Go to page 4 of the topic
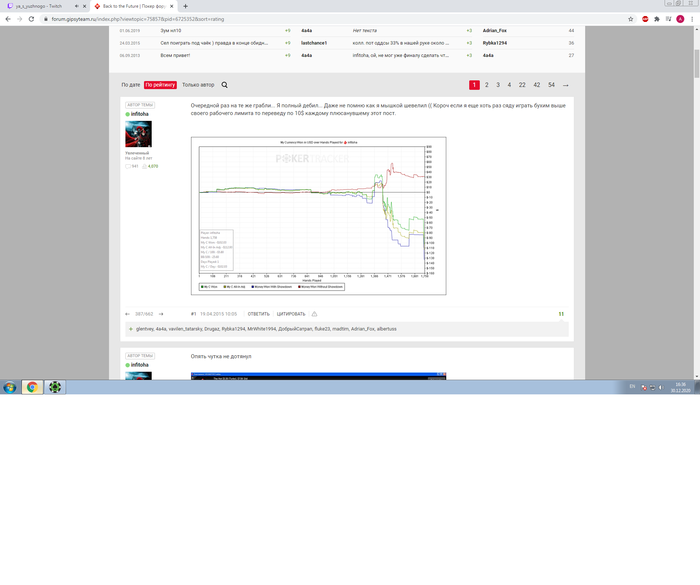The height and width of the screenshot is (585, 700). pyautogui.click(x=509, y=85)
